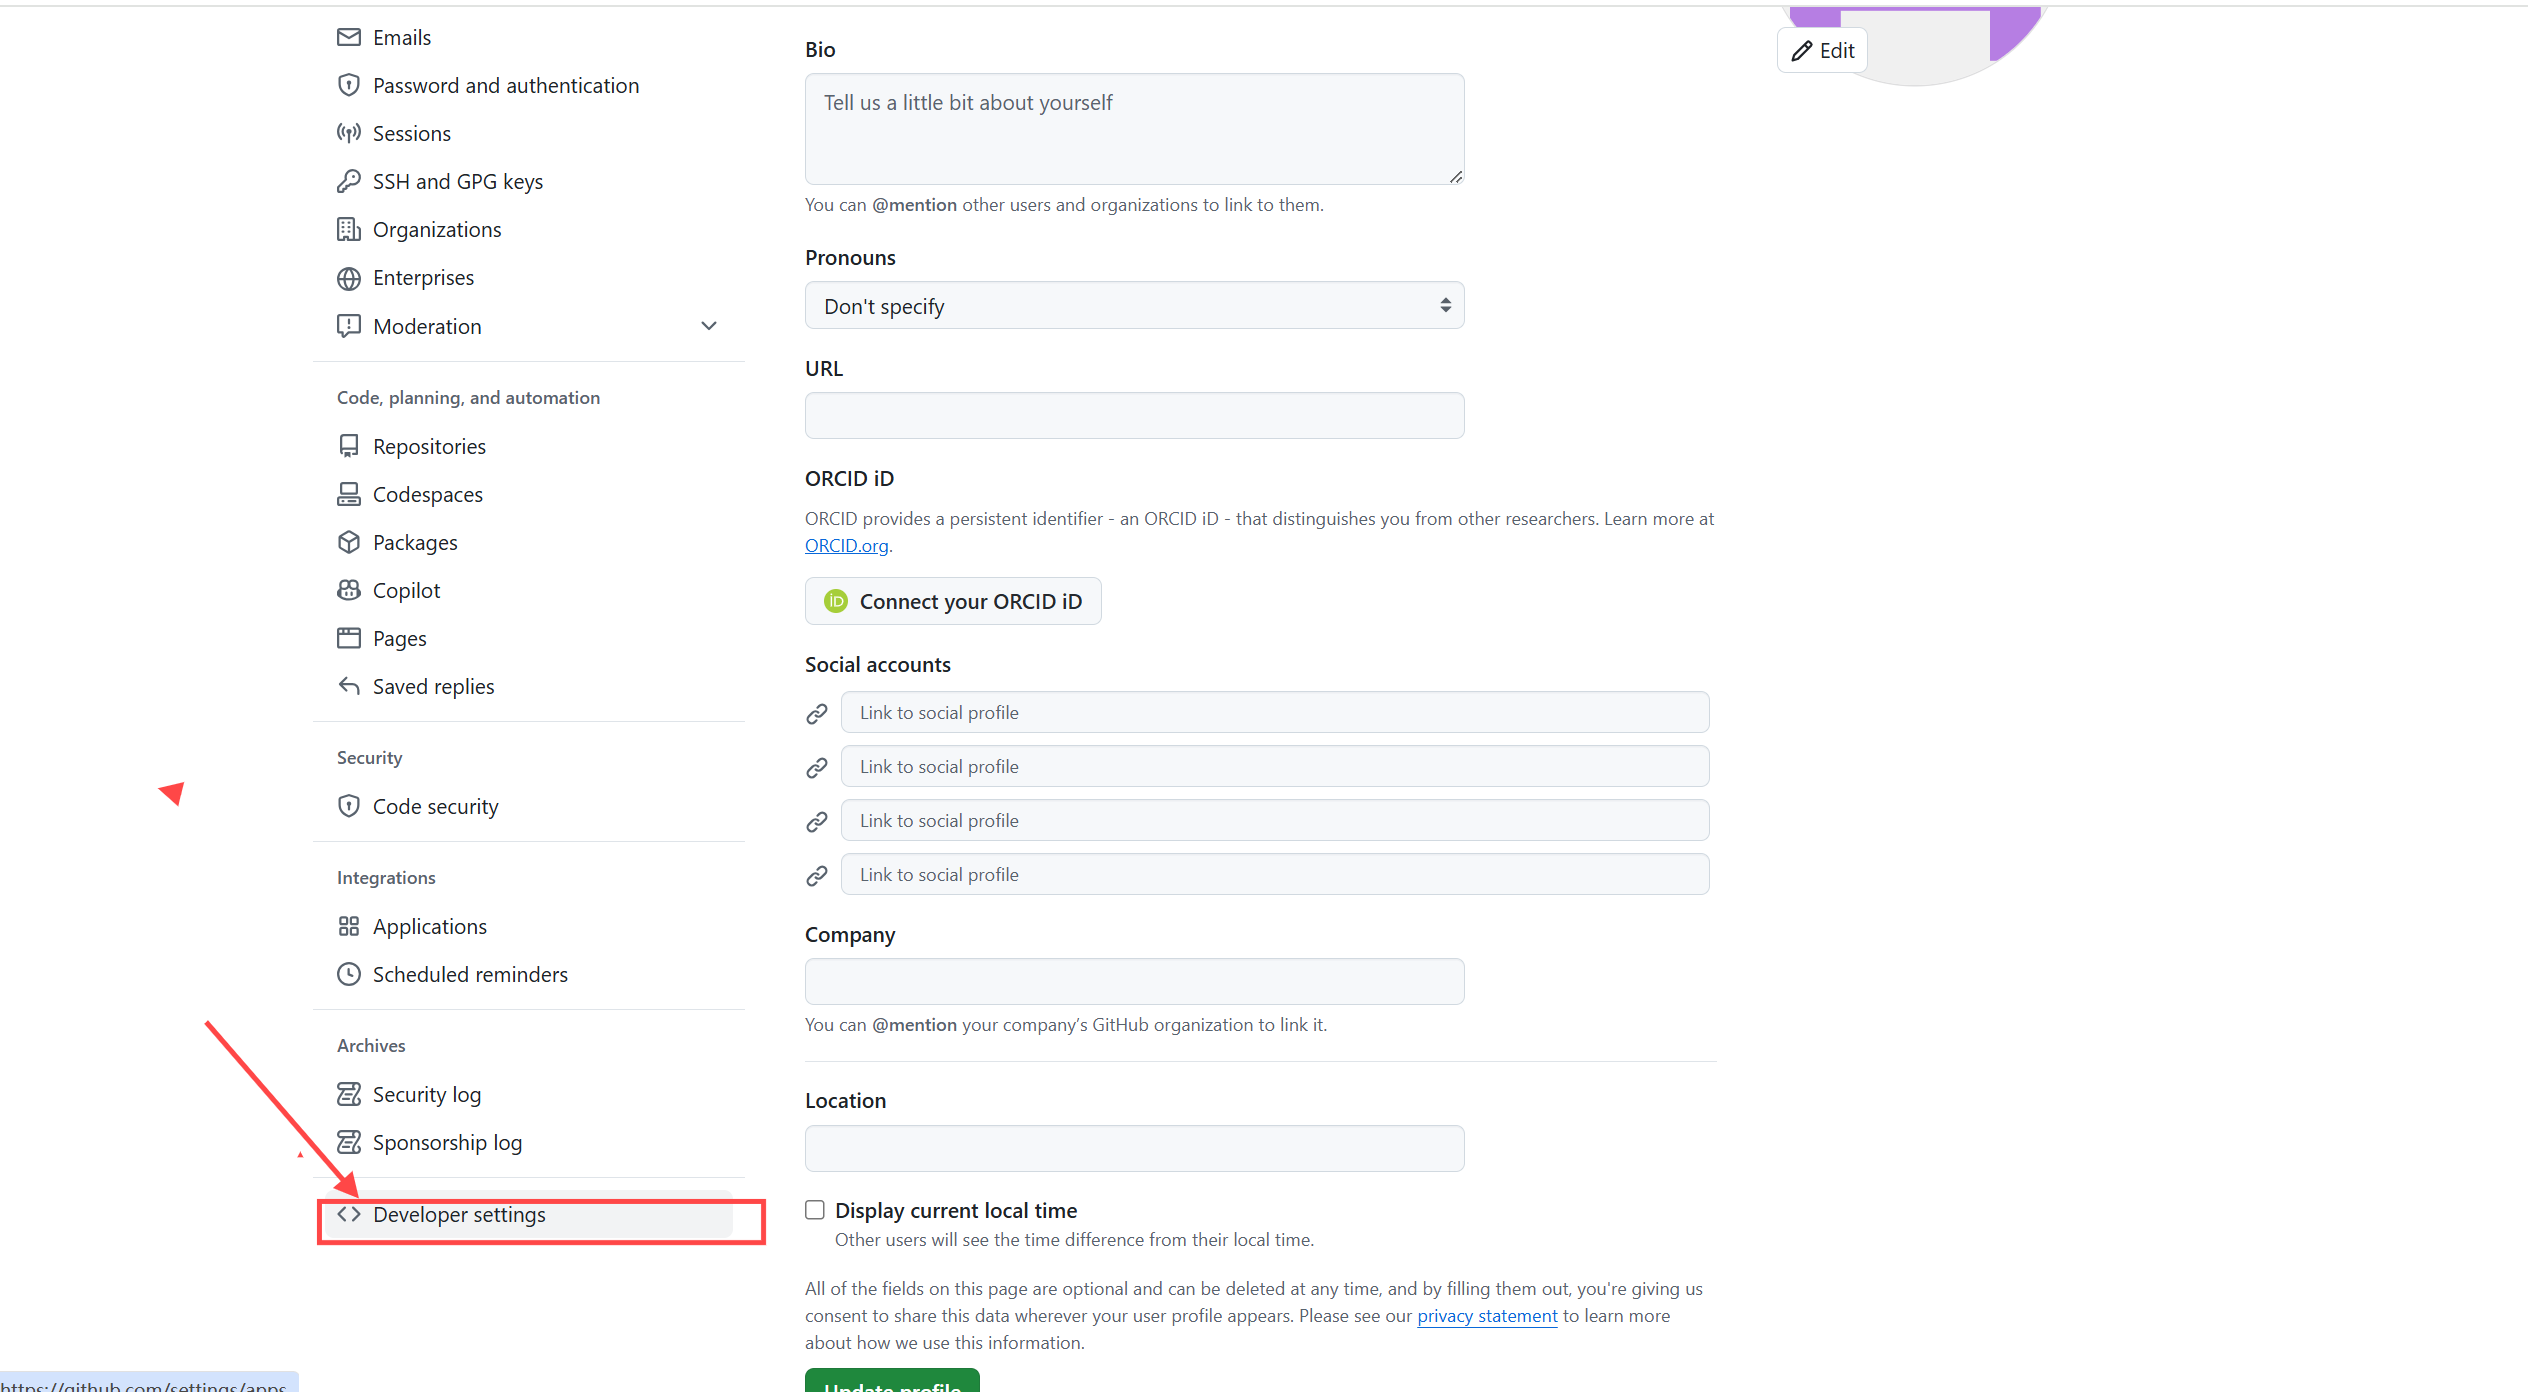Enable Display current local time checkbox
Viewport: 2528px width, 1392px height.
click(x=815, y=1210)
